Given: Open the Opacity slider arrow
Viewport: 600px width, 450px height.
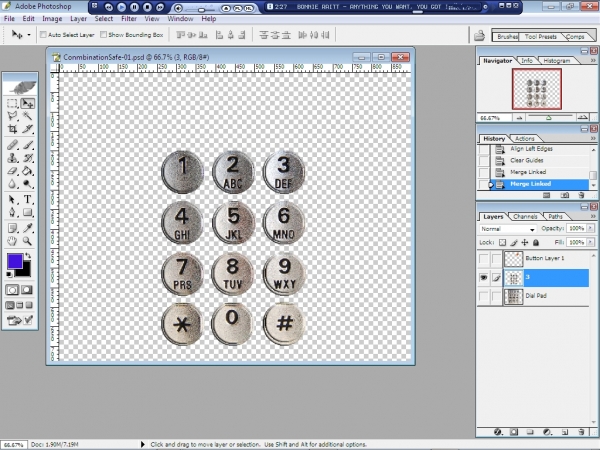Looking at the screenshot, I should [590, 228].
